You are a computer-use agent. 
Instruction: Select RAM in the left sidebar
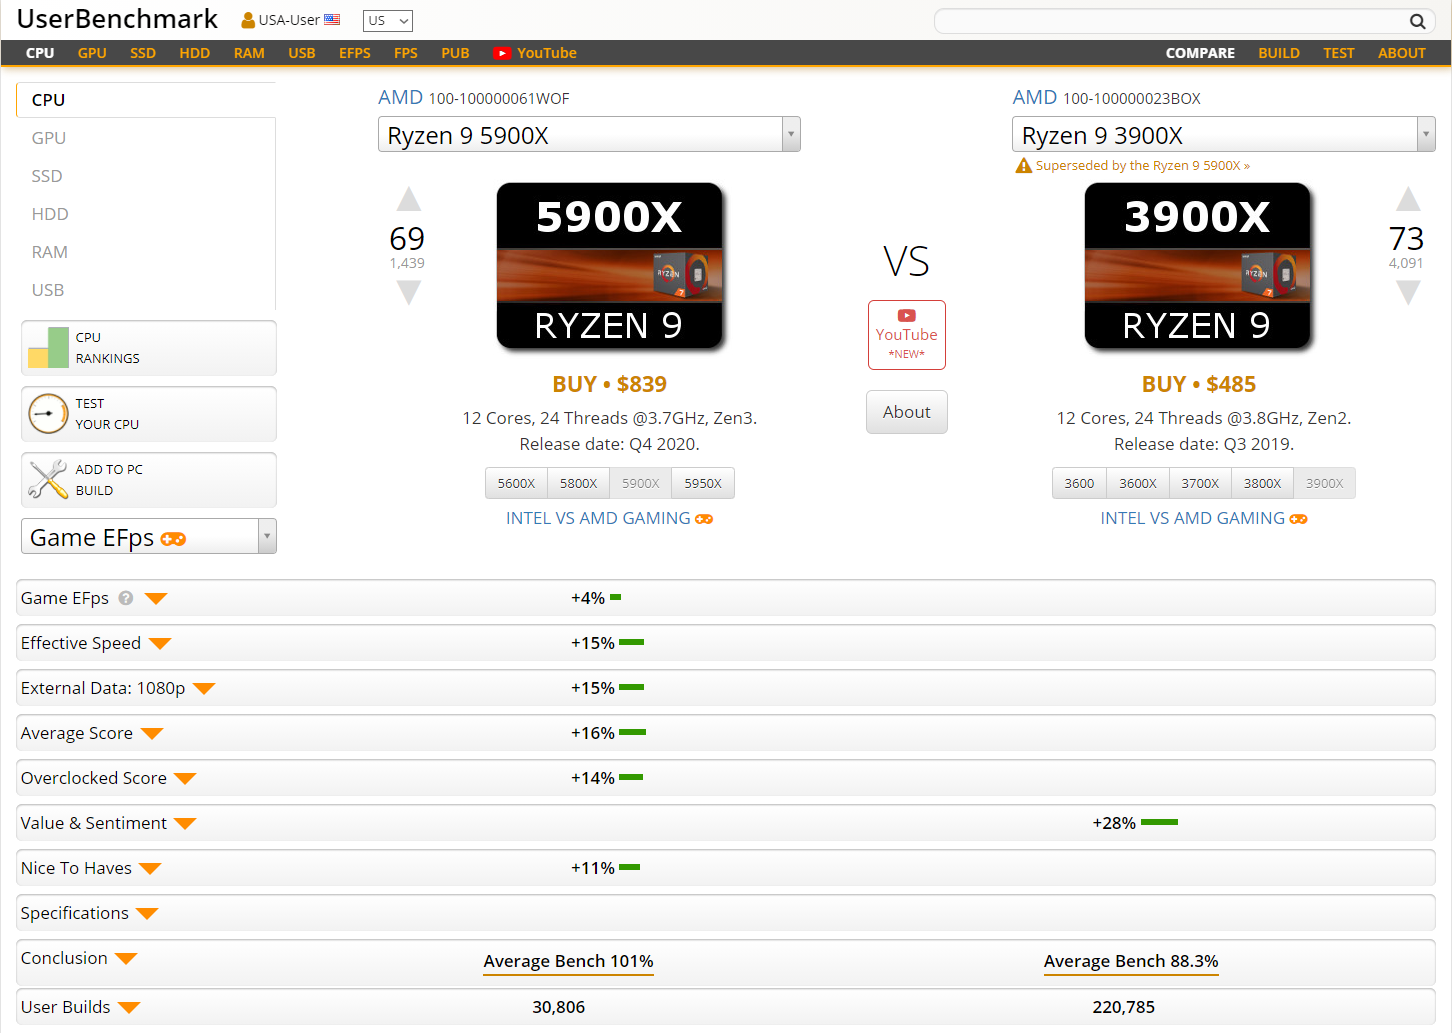(x=50, y=252)
